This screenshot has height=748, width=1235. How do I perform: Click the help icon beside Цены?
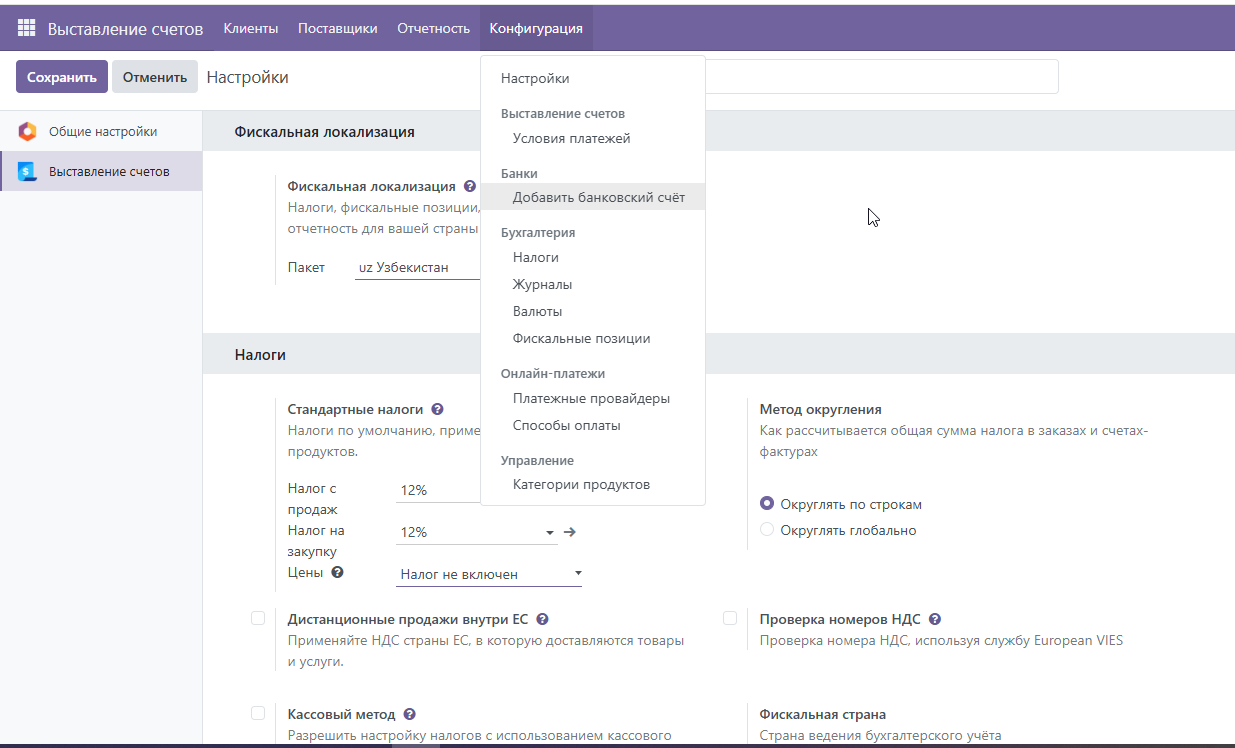tap(337, 573)
